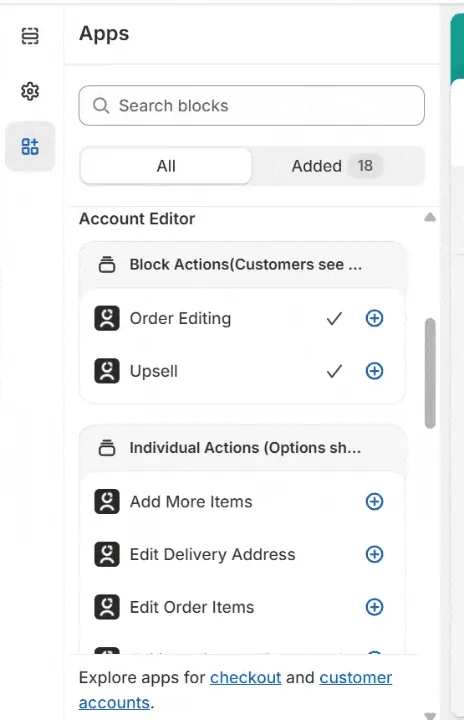Add the Edit Order Items block
Viewport: 464px width, 720px height.
(374, 607)
